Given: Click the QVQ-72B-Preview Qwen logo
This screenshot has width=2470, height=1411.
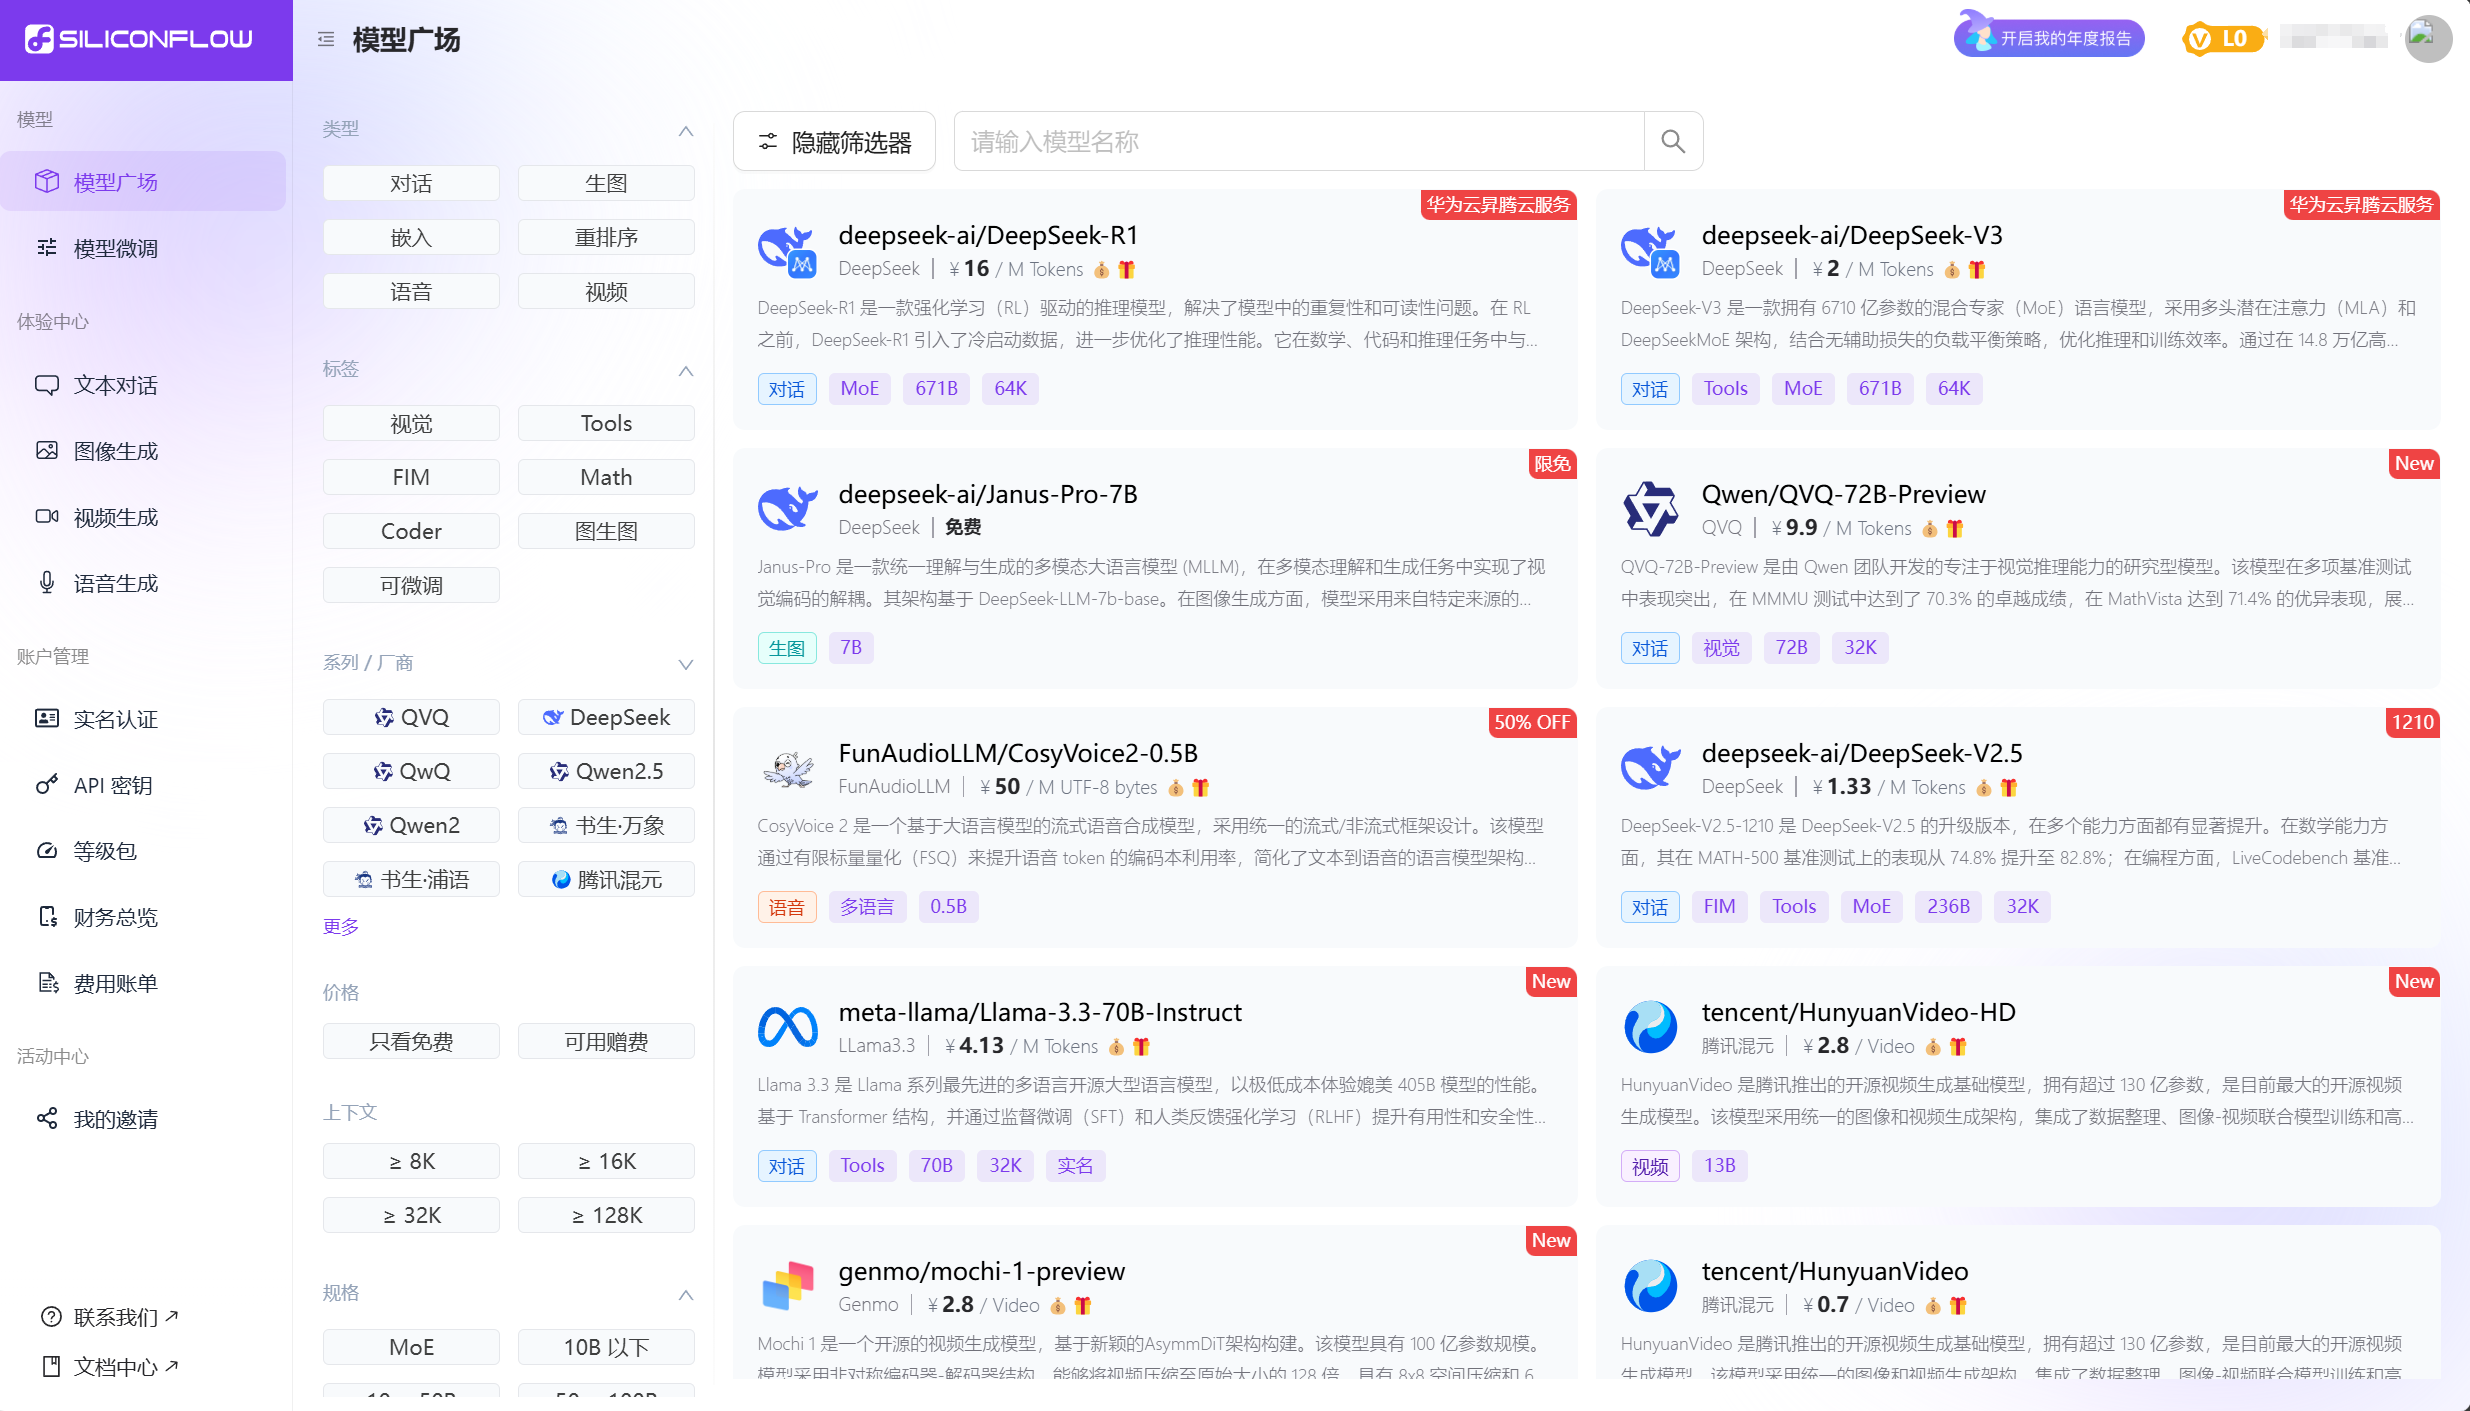Looking at the screenshot, I should click(1650, 508).
